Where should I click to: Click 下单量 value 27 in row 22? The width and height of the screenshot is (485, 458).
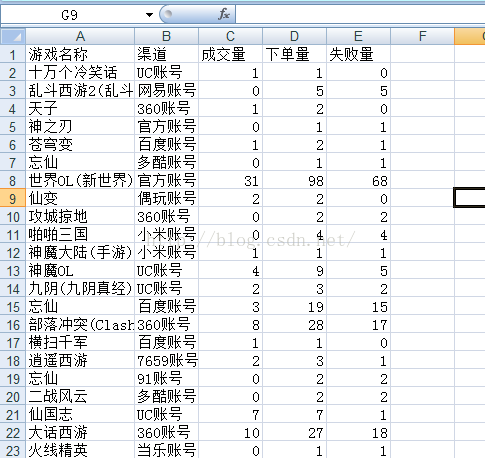(295, 432)
